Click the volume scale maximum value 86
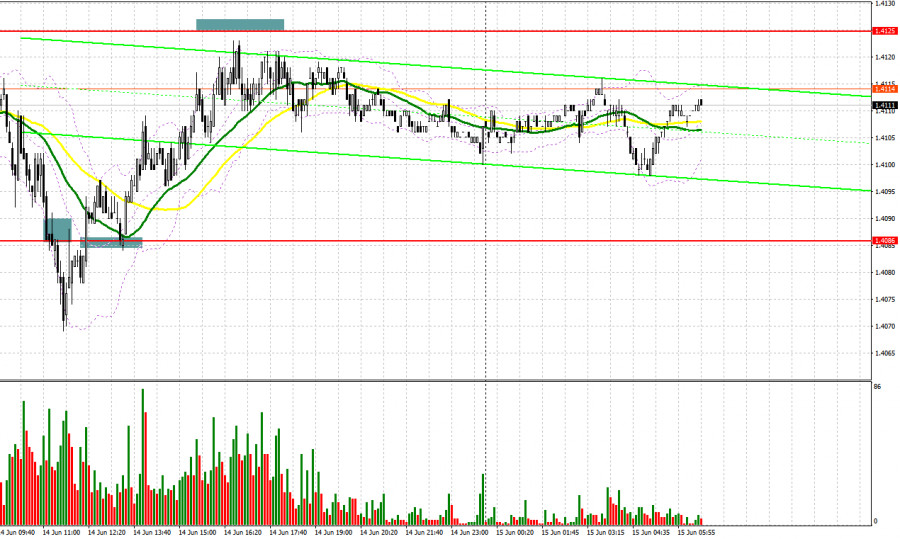 [877, 387]
